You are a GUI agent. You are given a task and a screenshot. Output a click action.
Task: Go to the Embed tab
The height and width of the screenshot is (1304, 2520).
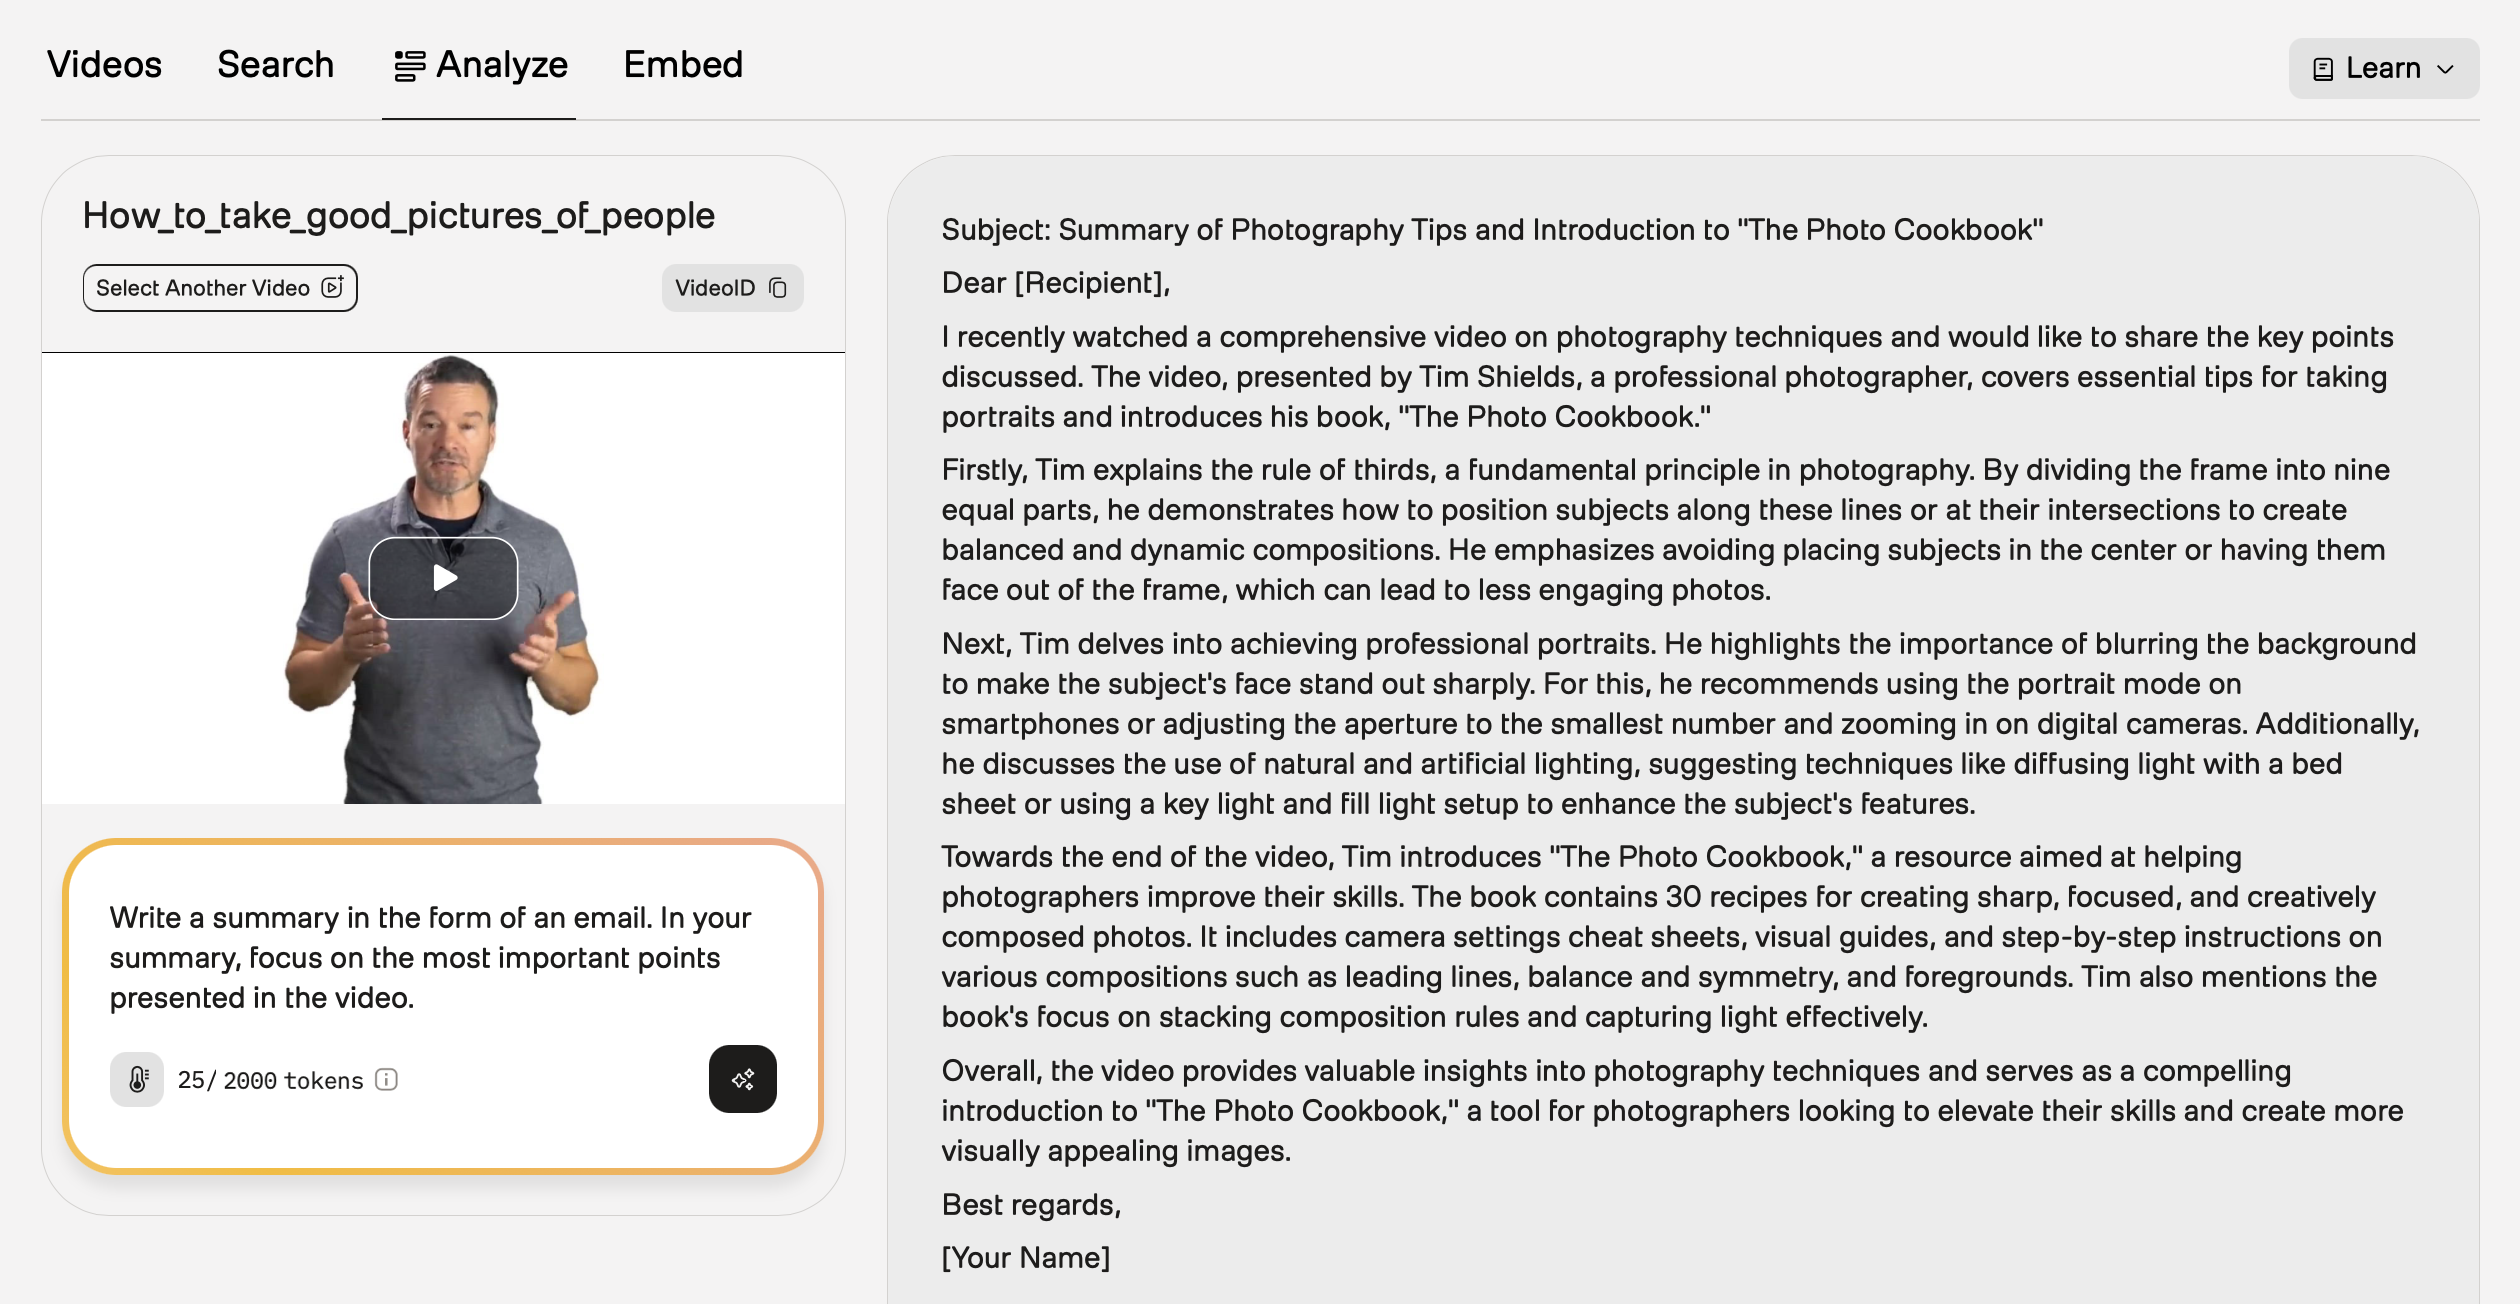pyautogui.click(x=683, y=65)
